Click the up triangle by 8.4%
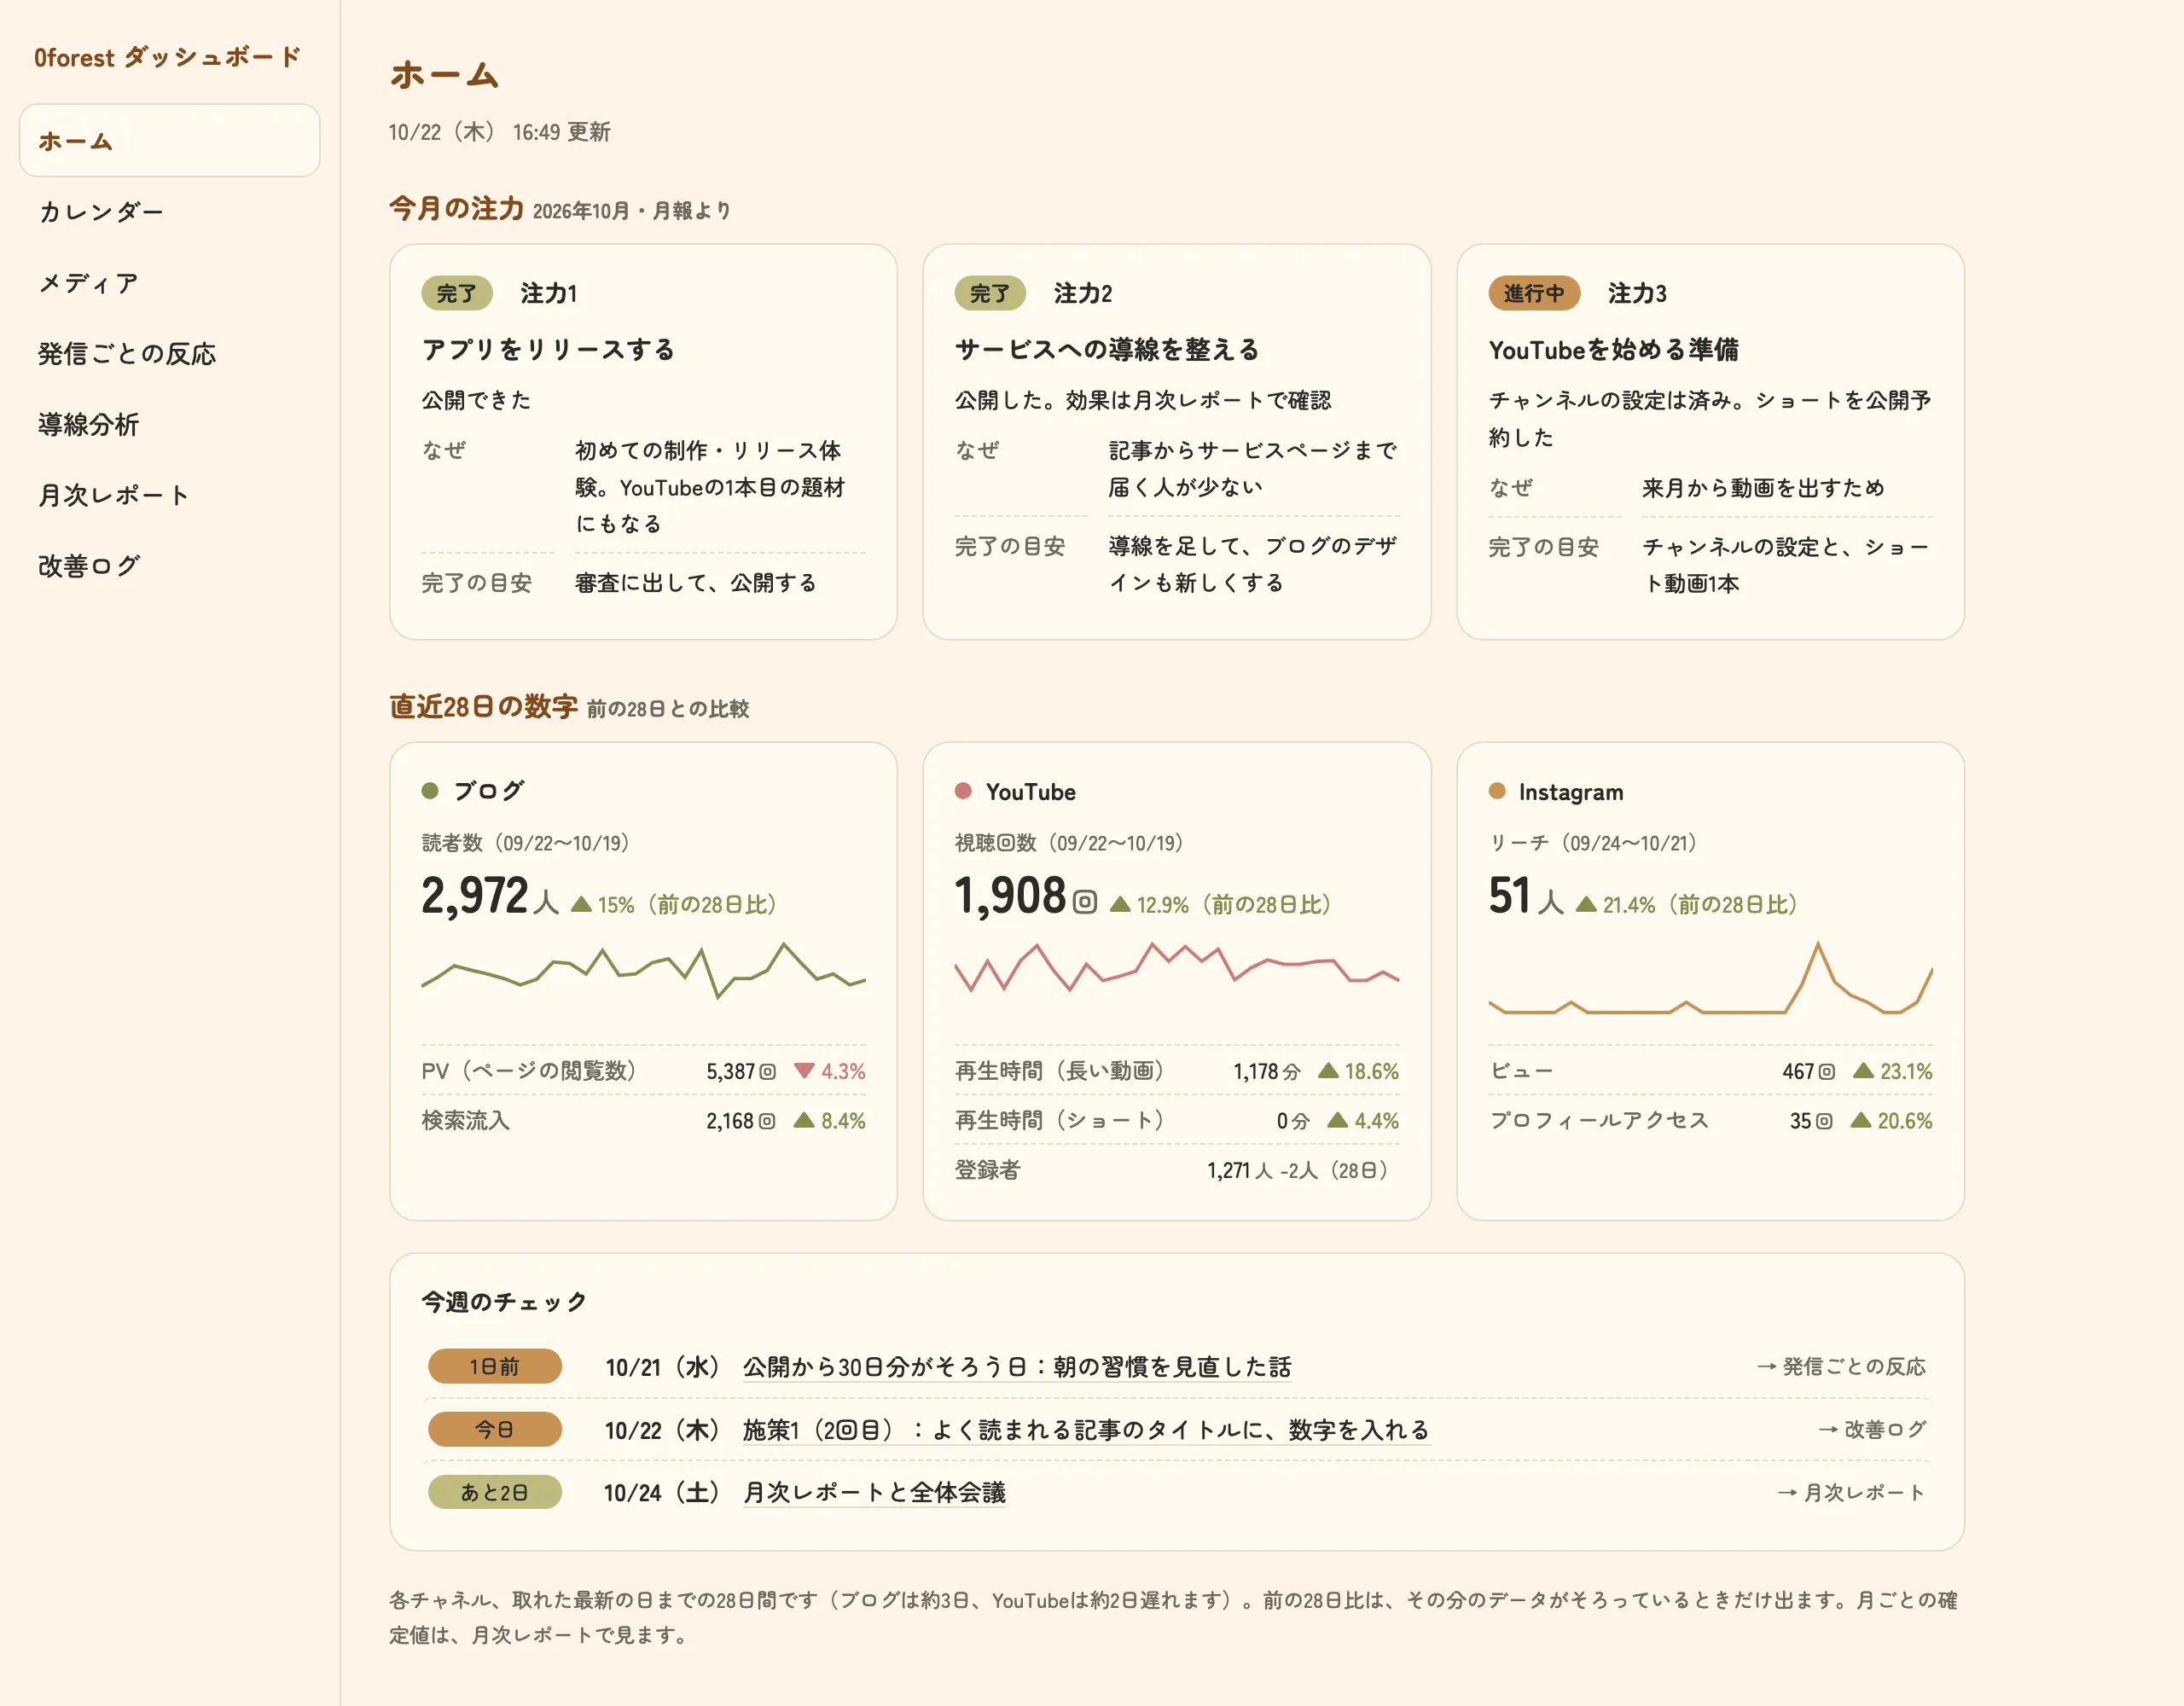This screenshot has height=1706, width=2184. point(804,1120)
